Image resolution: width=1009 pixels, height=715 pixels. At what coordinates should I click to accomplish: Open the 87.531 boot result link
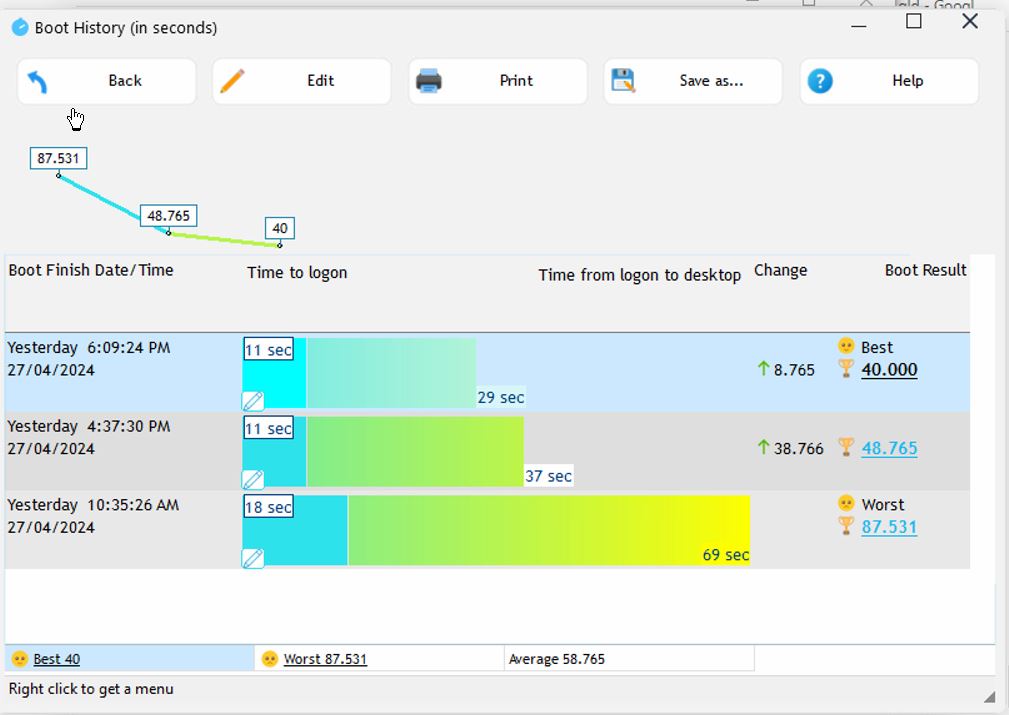[889, 527]
